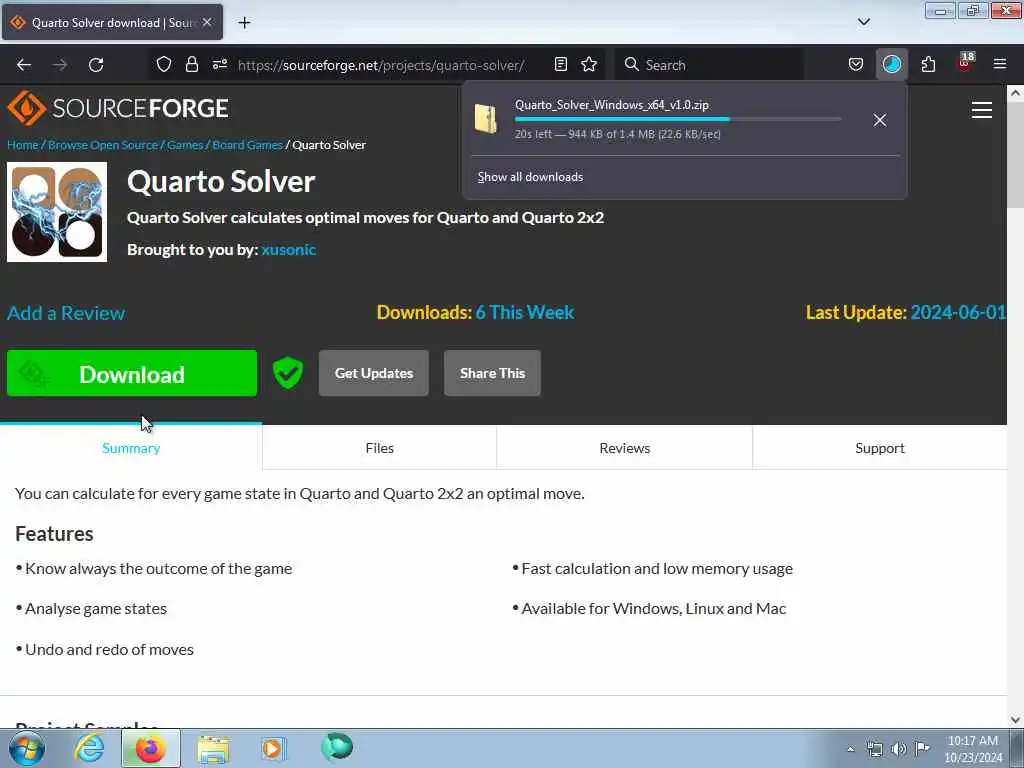Screen dimensions: 1024x768
Task: Close the Quarto Solver browser tab
Action: (207, 22)
